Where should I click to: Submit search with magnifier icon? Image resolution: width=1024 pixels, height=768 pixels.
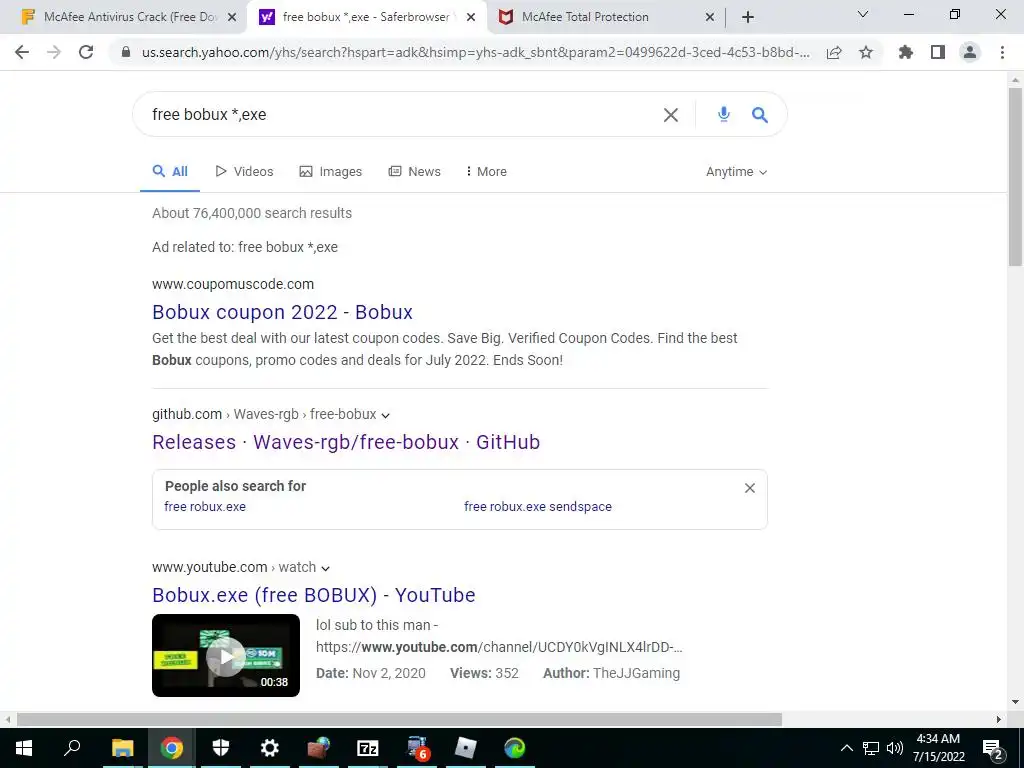[760, 115]
